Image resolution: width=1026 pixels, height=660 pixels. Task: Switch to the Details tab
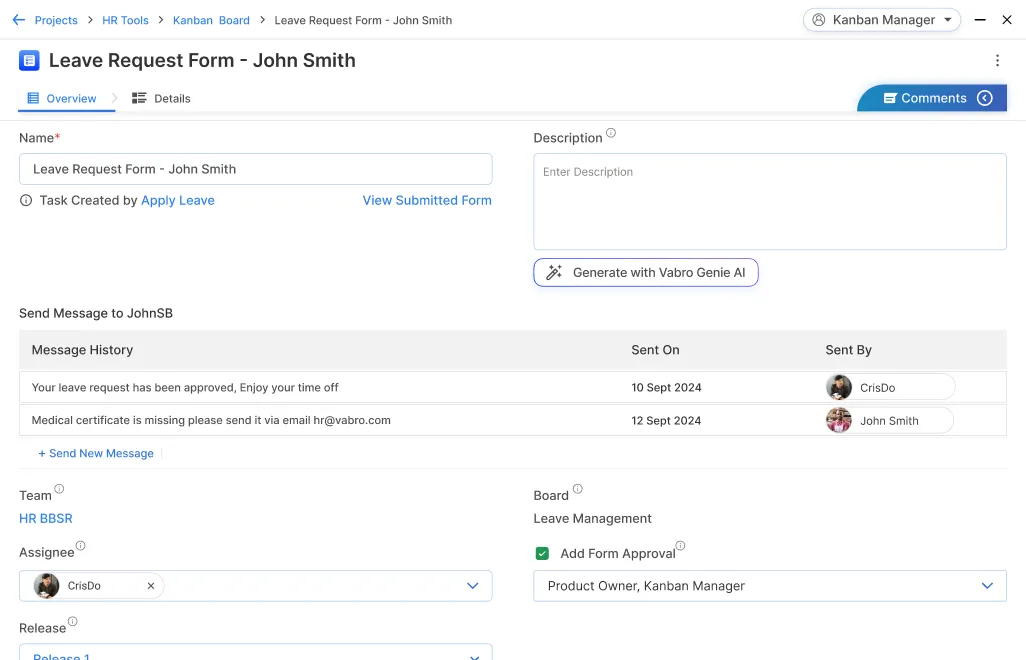click(162, 99)
